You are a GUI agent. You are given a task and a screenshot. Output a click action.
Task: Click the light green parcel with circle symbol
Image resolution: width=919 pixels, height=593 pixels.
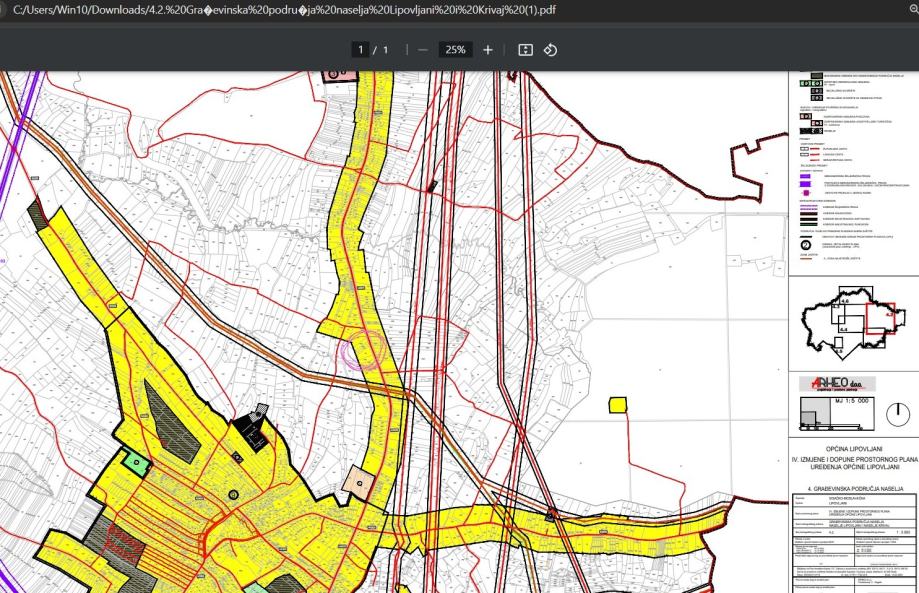point(136,461)
